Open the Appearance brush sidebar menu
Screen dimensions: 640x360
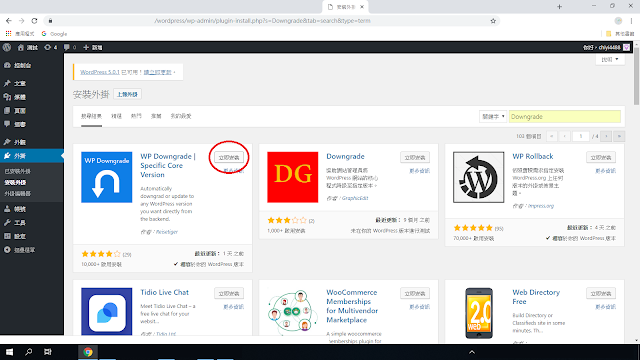point(32,142)
